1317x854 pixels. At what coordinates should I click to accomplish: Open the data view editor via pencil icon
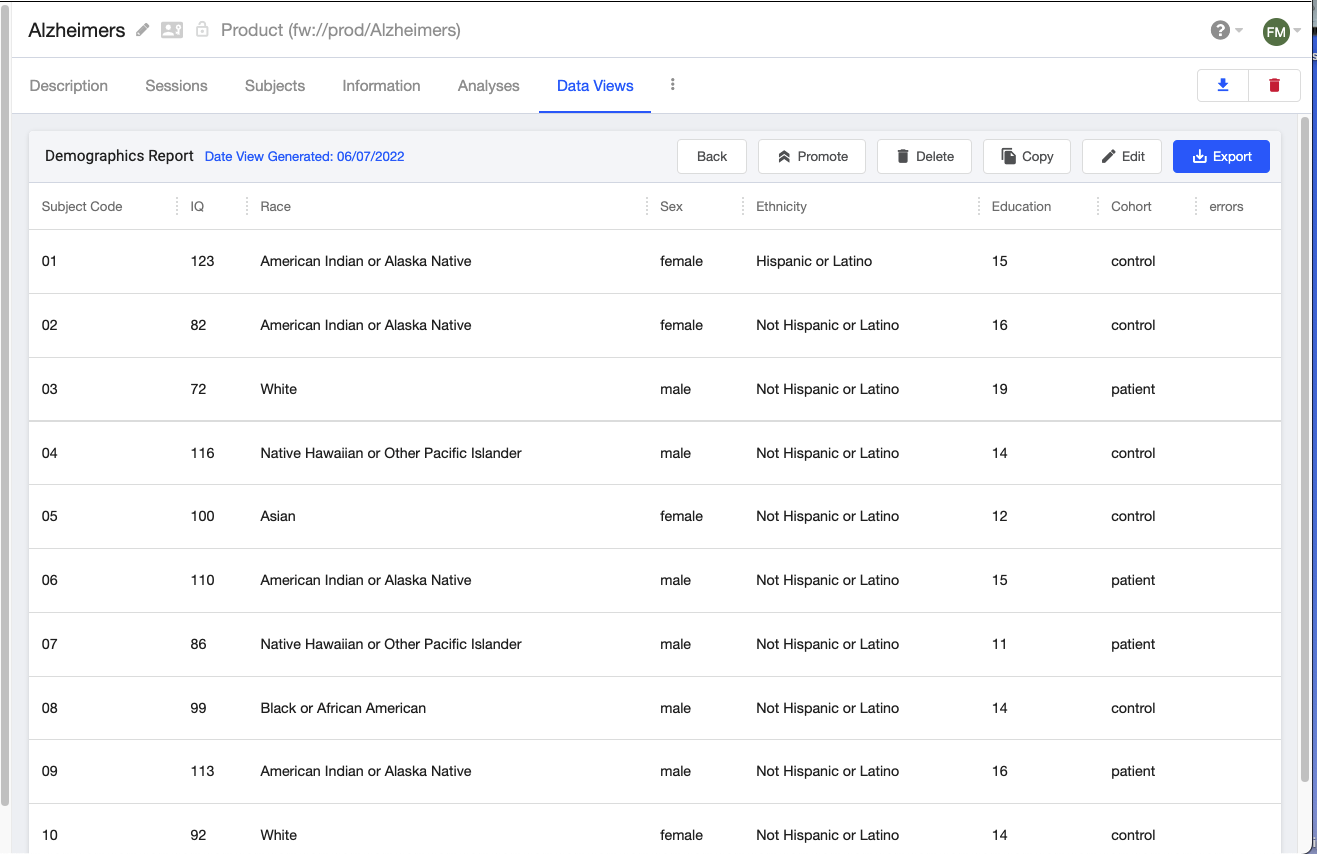point(1121,156)
